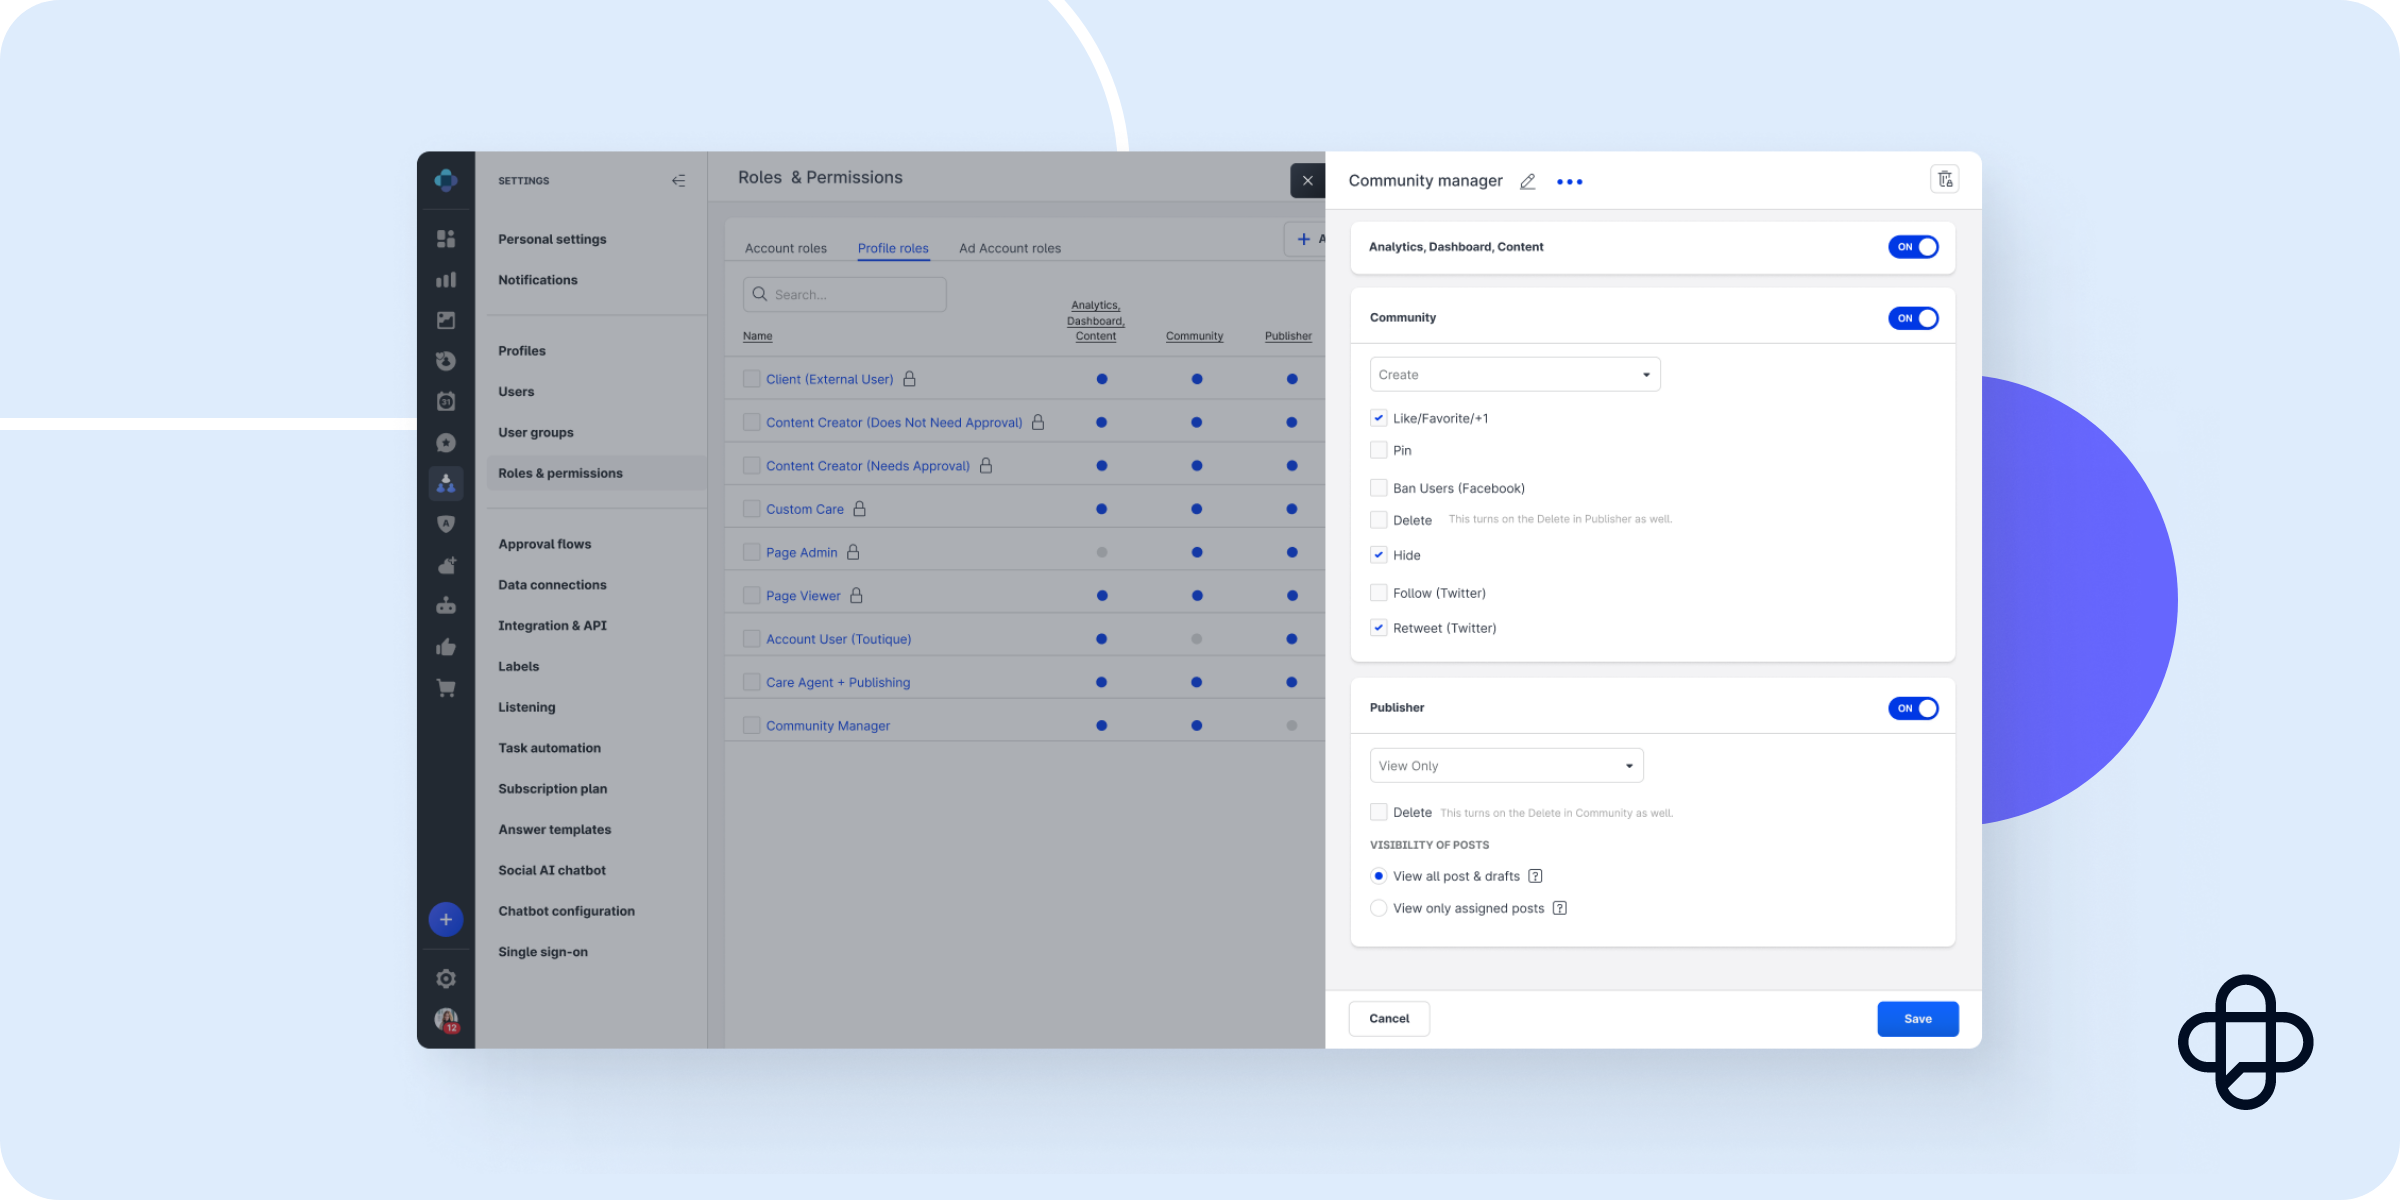Viewport: 2400px width, 1200px height.
Task: Save the Community manager role settings
Action: 1917,1018
